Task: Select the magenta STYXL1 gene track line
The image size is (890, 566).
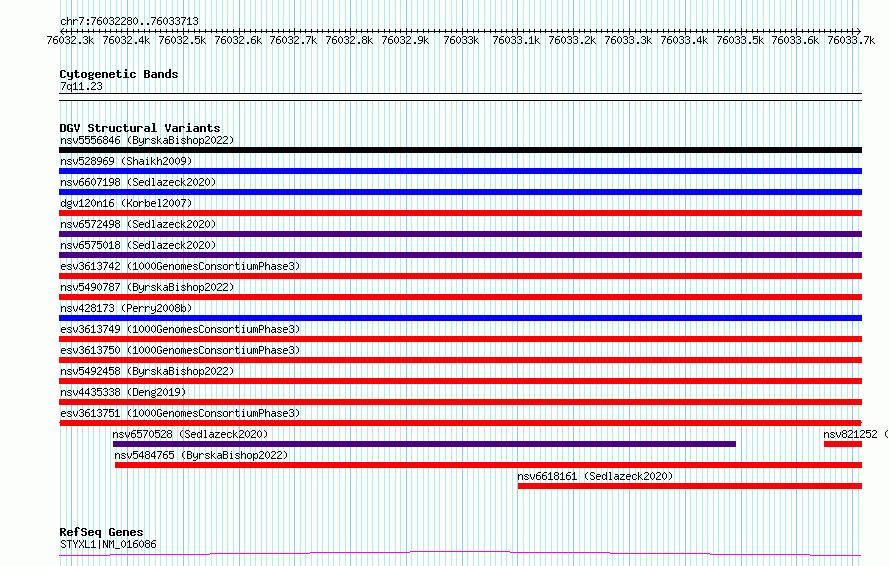Action: 460,554
